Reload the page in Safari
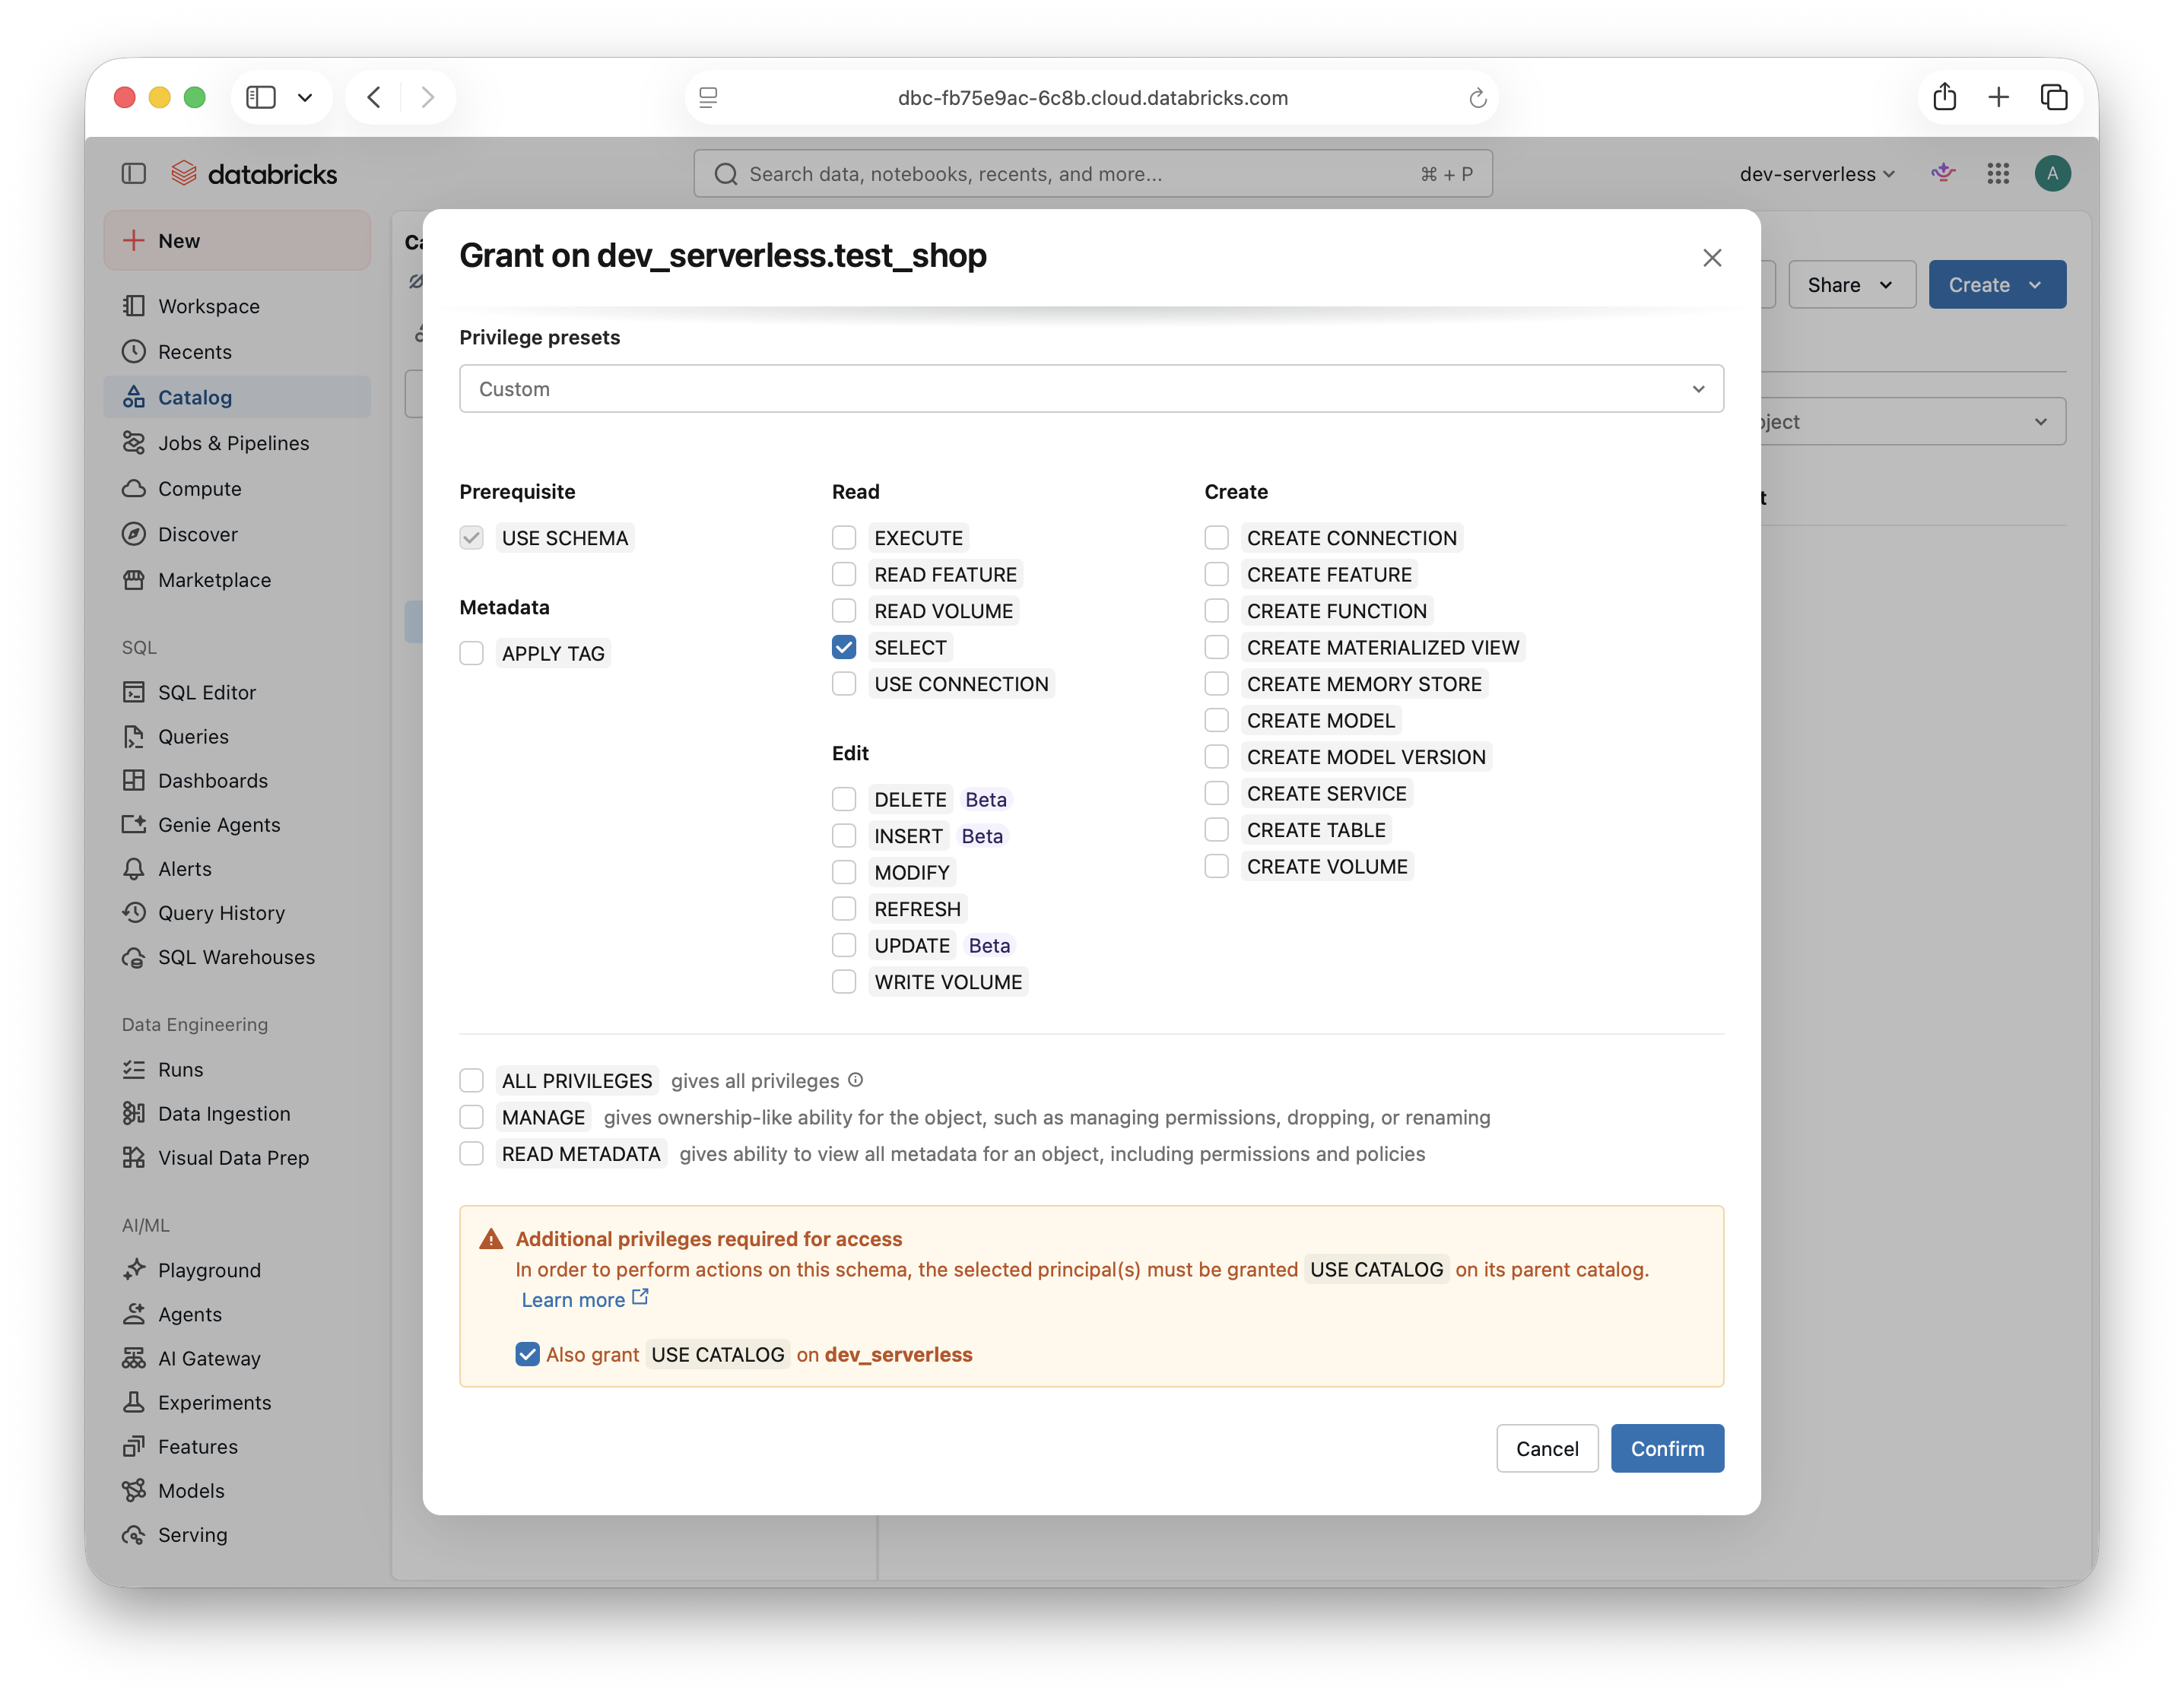The image size is (2184, 1700). (1477, 98)
